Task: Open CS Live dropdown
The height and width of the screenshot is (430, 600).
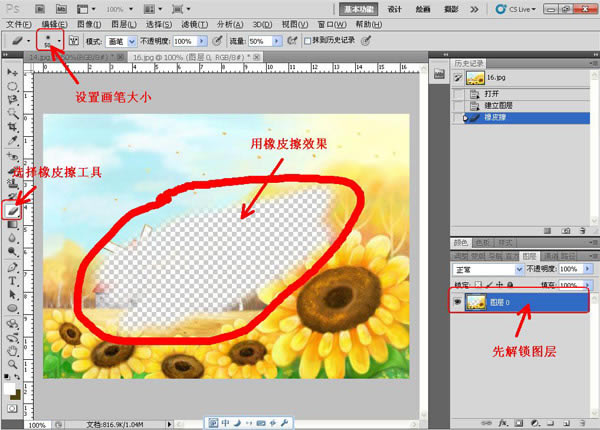Action: pos(515,9)
